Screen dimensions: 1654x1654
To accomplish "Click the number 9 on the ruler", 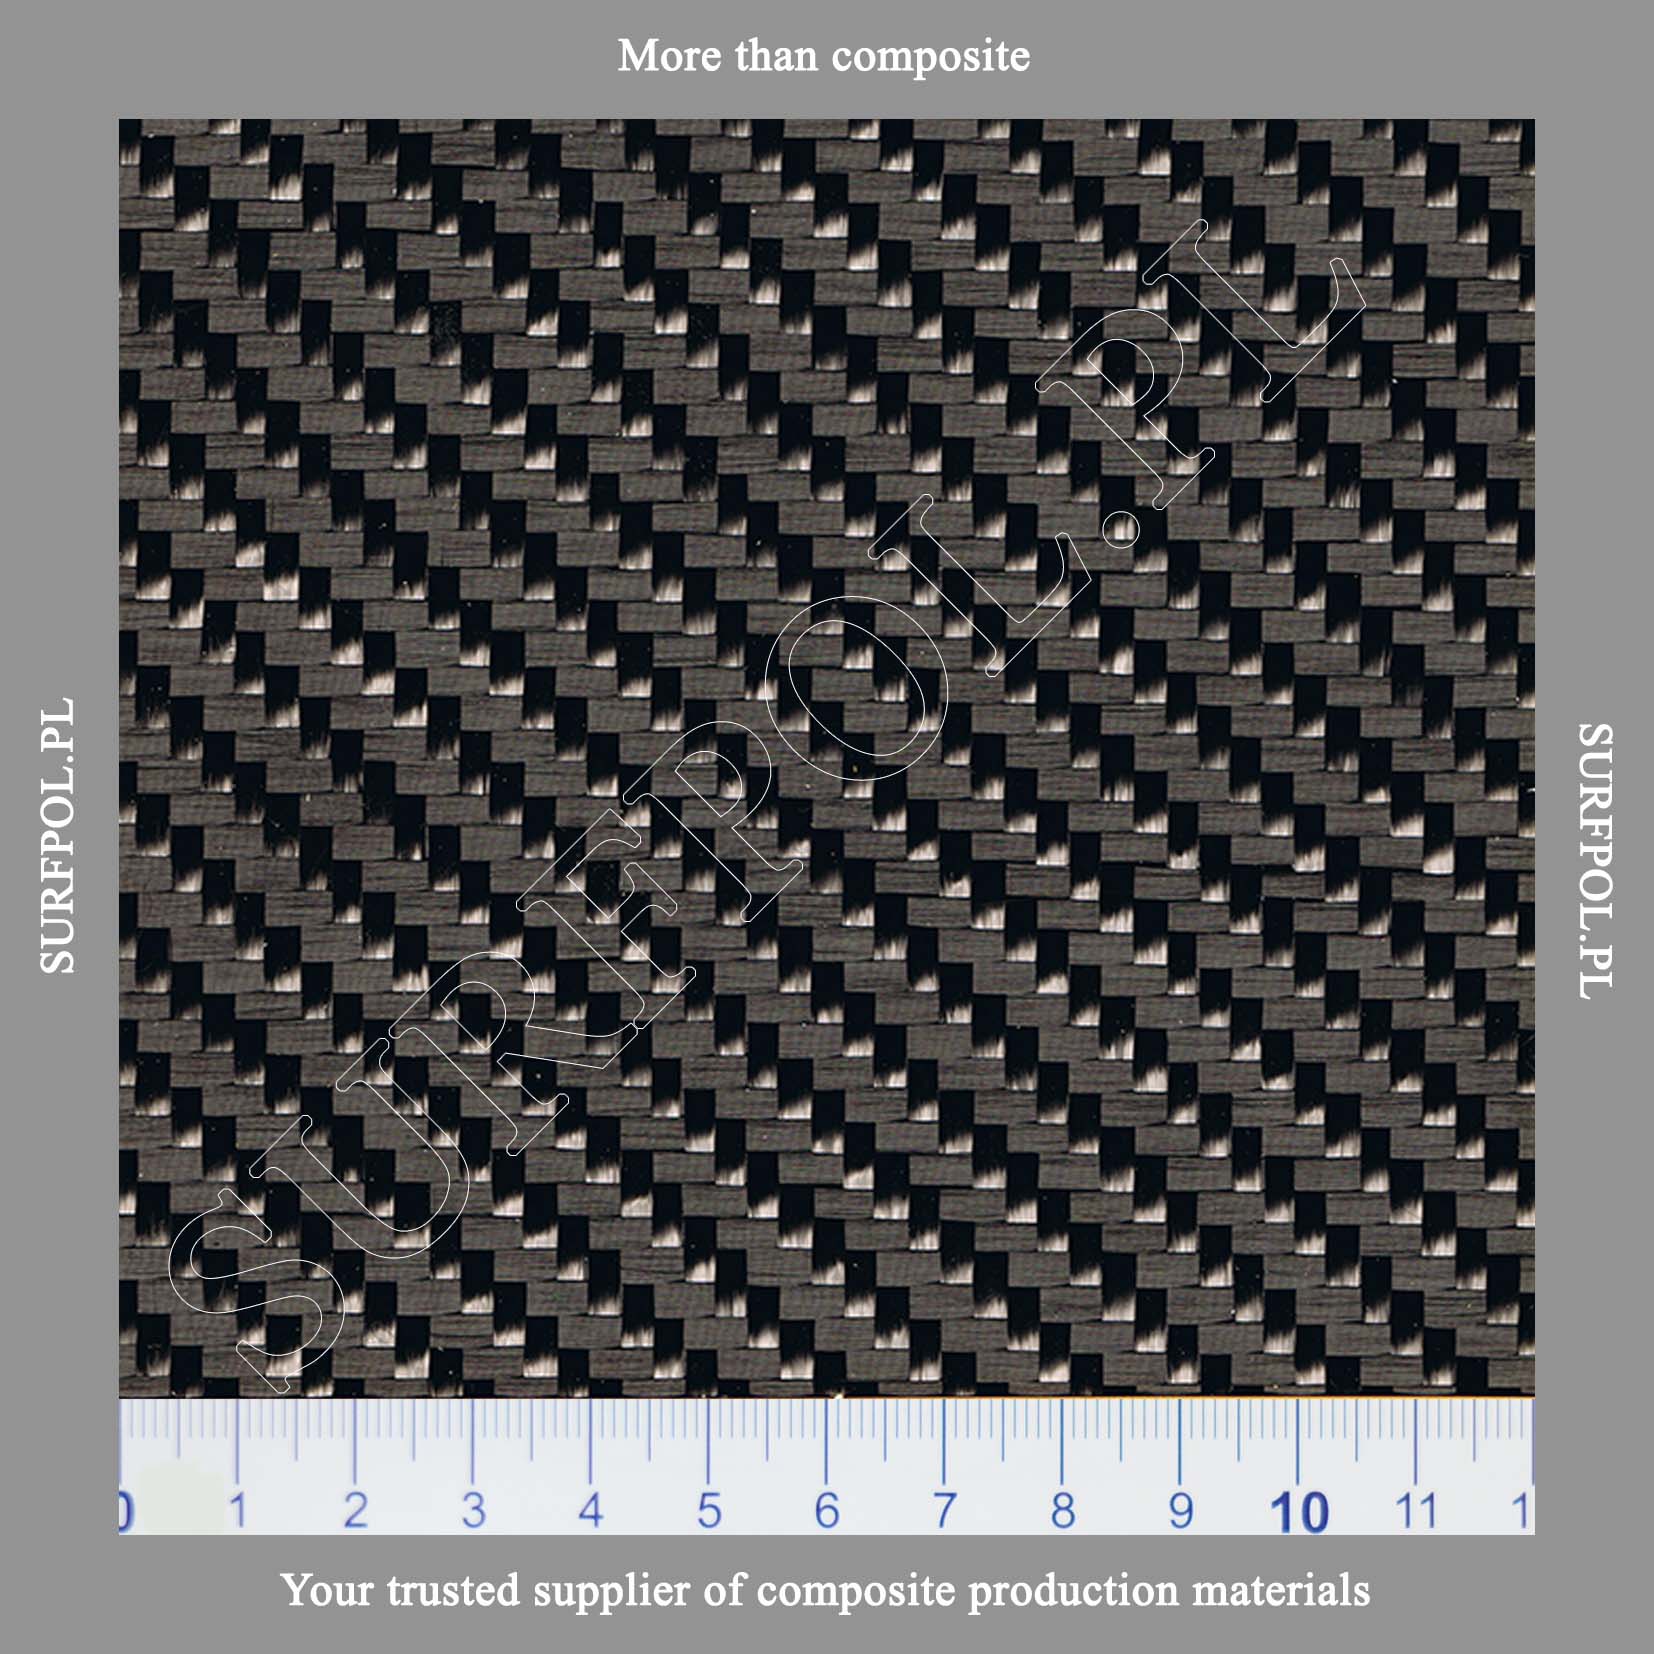I will coord(1180,1510).
